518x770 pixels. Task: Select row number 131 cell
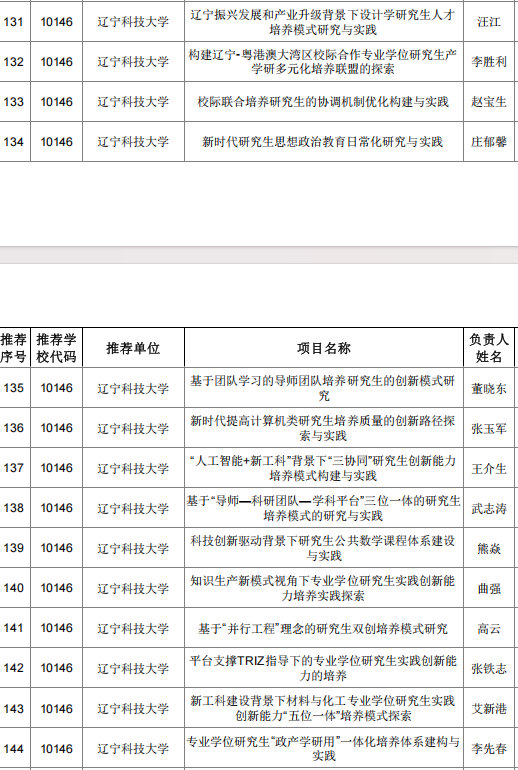(13, 22)
